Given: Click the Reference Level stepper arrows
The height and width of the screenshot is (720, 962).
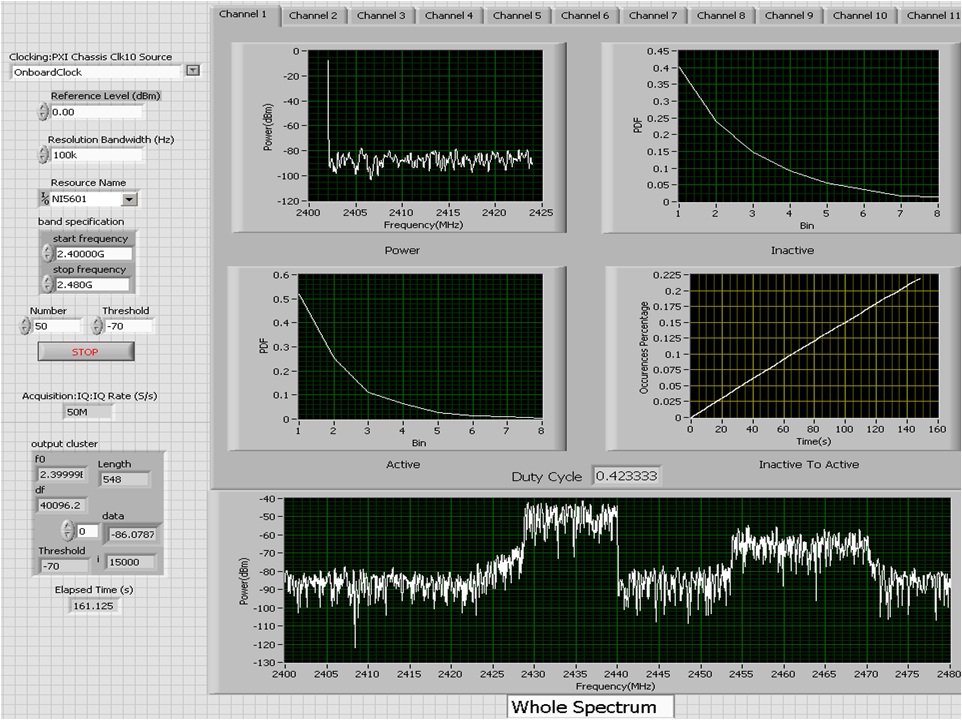Looking at the screenshot, I should [43, 112].
